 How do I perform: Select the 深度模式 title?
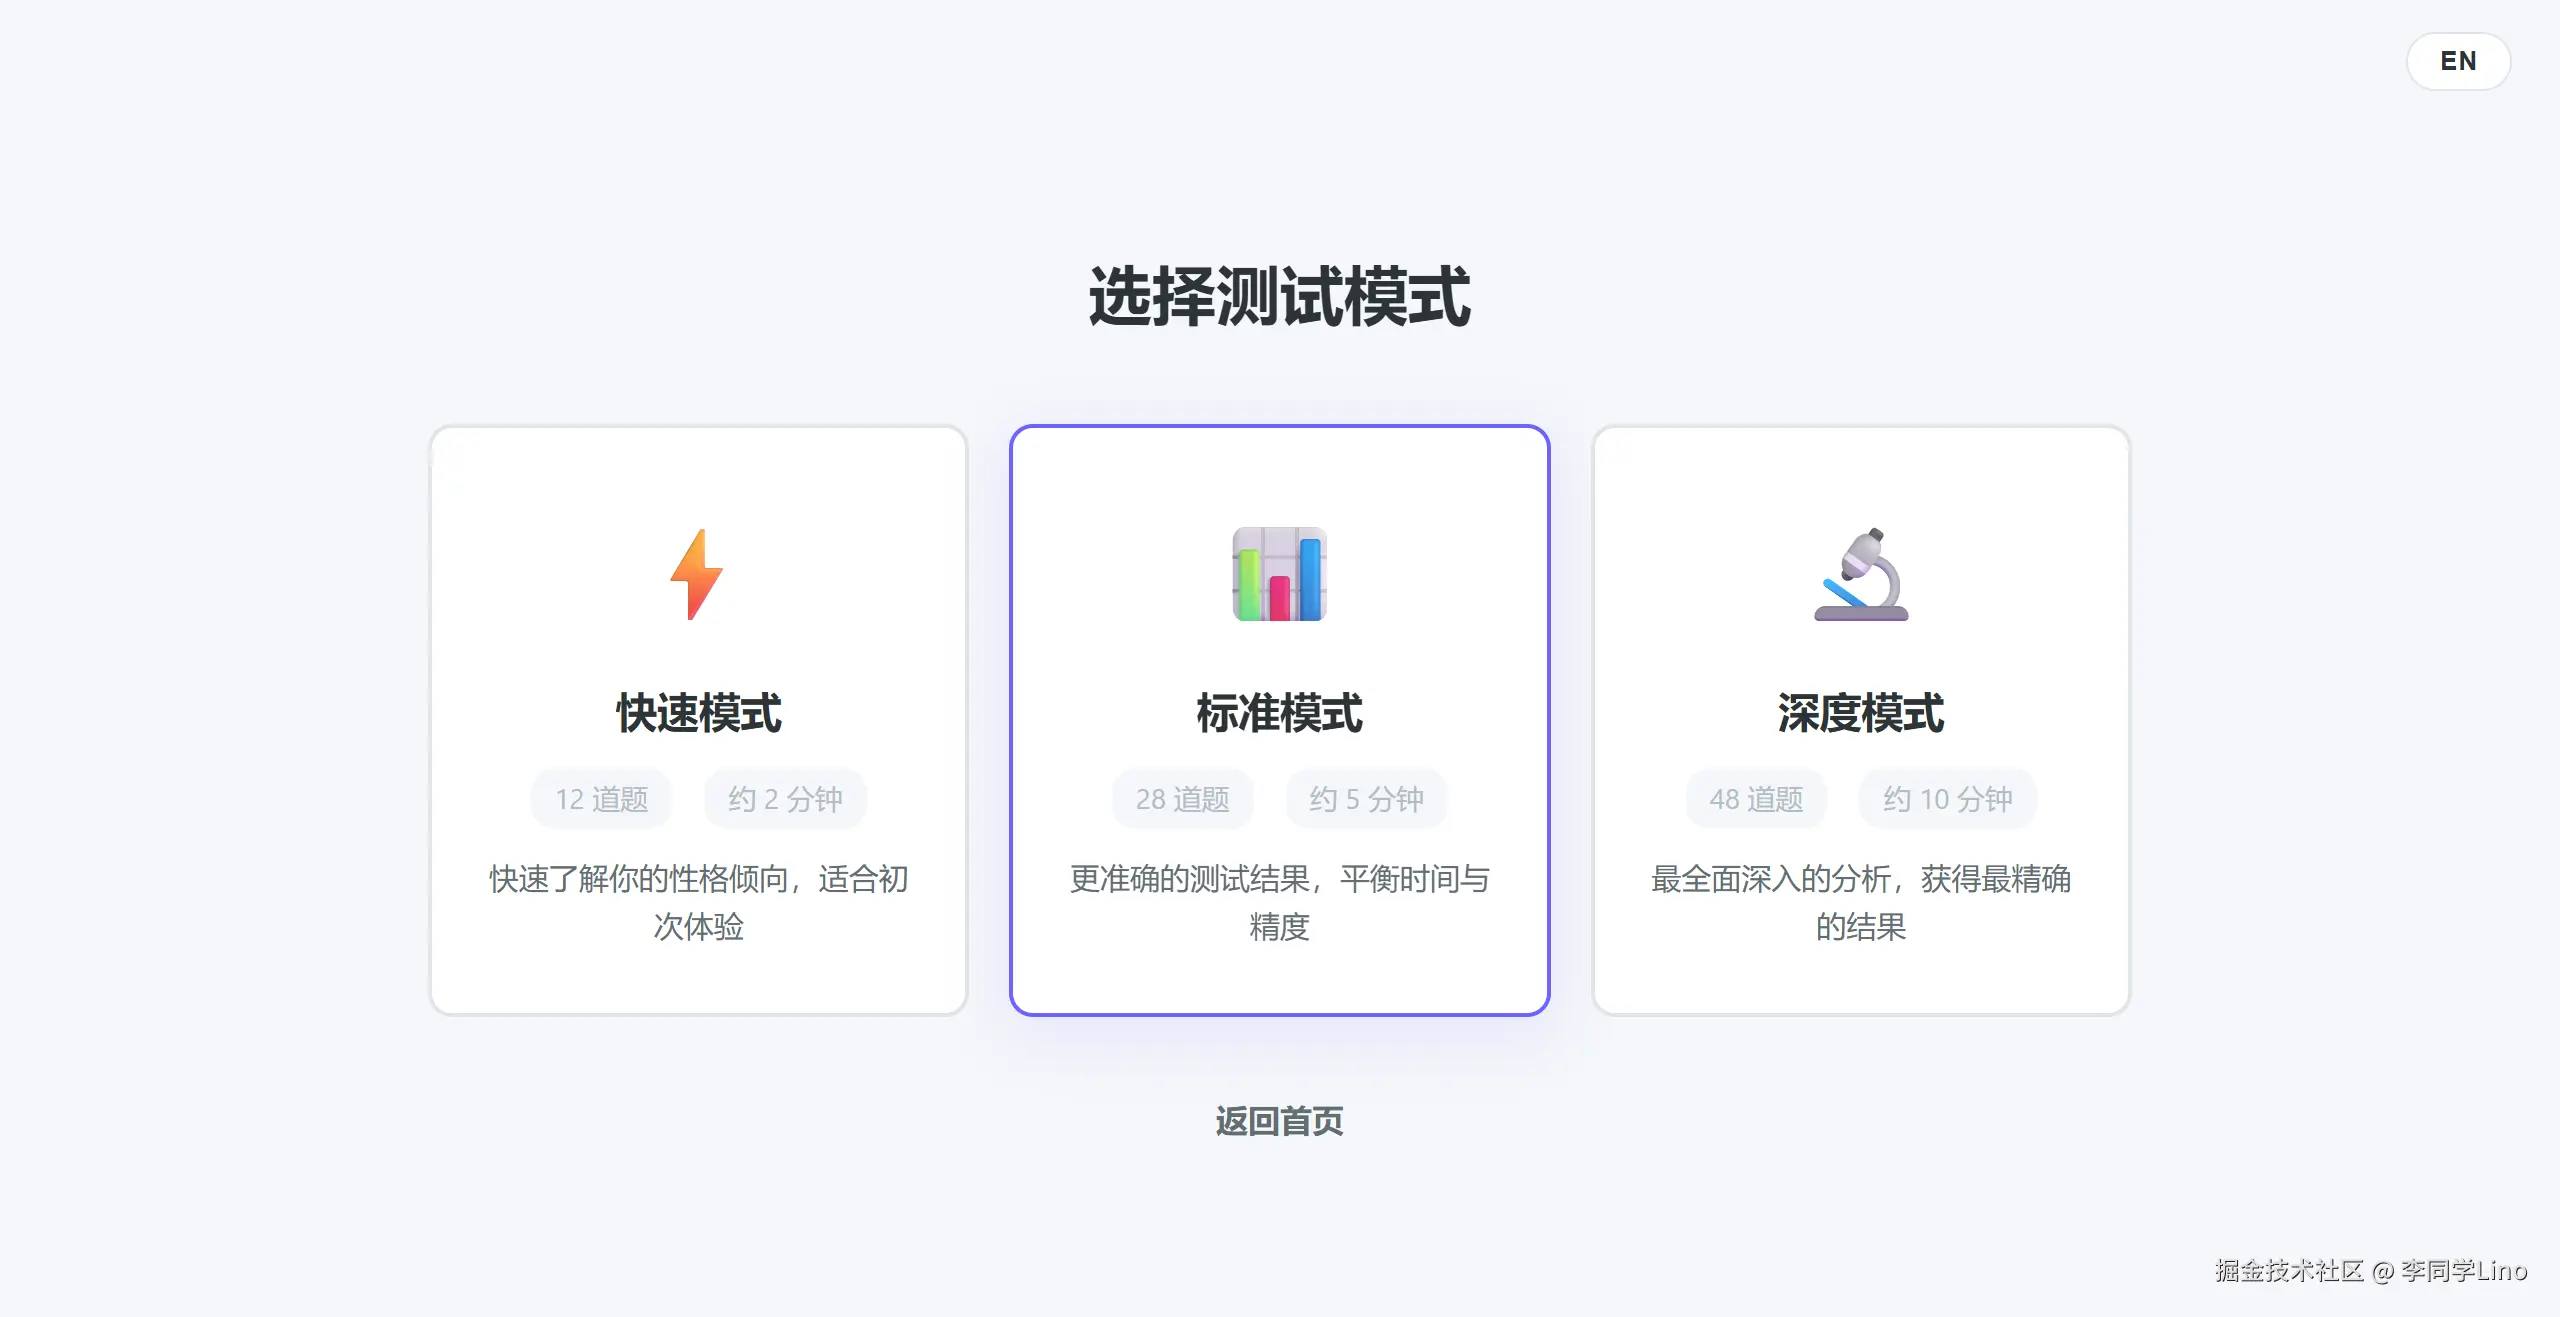tap(1861, 713)
